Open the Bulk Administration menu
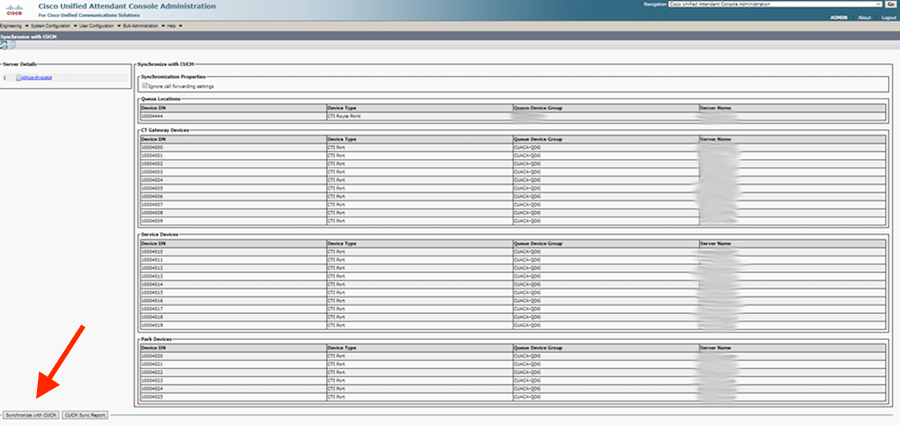The image size is (900, 425). click(x=143, y=26)
